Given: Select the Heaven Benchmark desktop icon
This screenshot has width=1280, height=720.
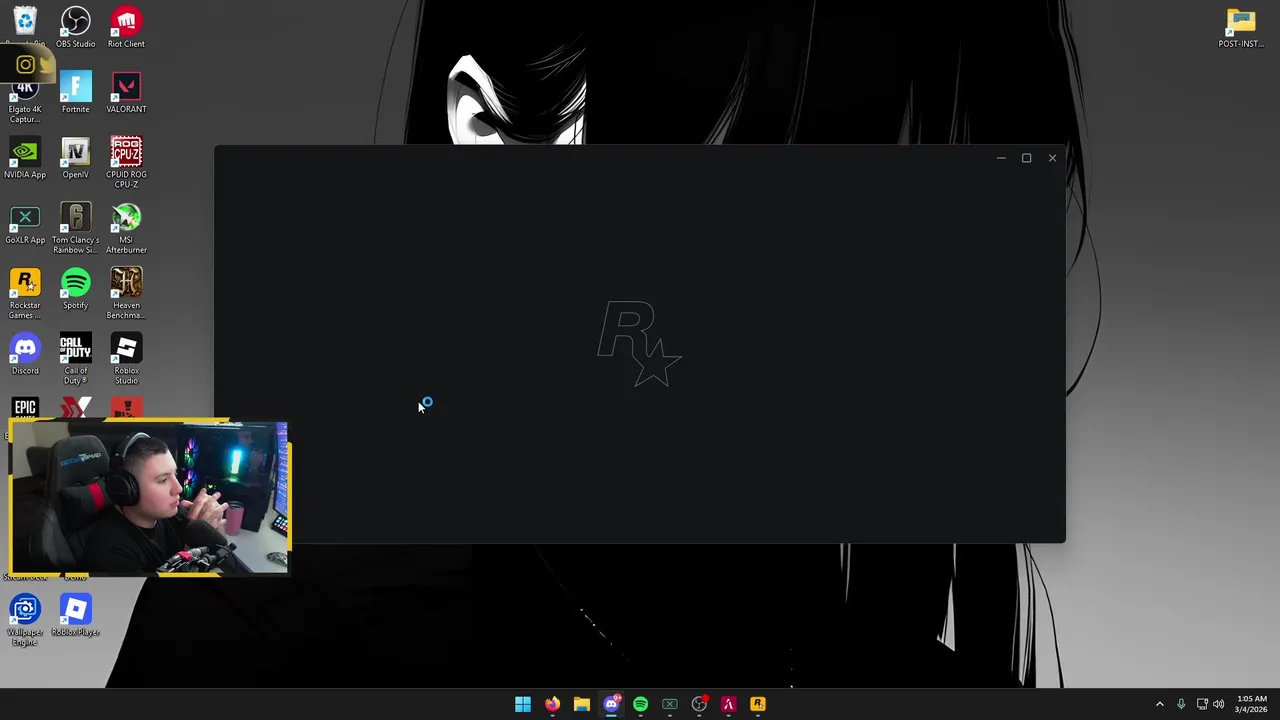Looking at the screenshot, I should (126, 294).
